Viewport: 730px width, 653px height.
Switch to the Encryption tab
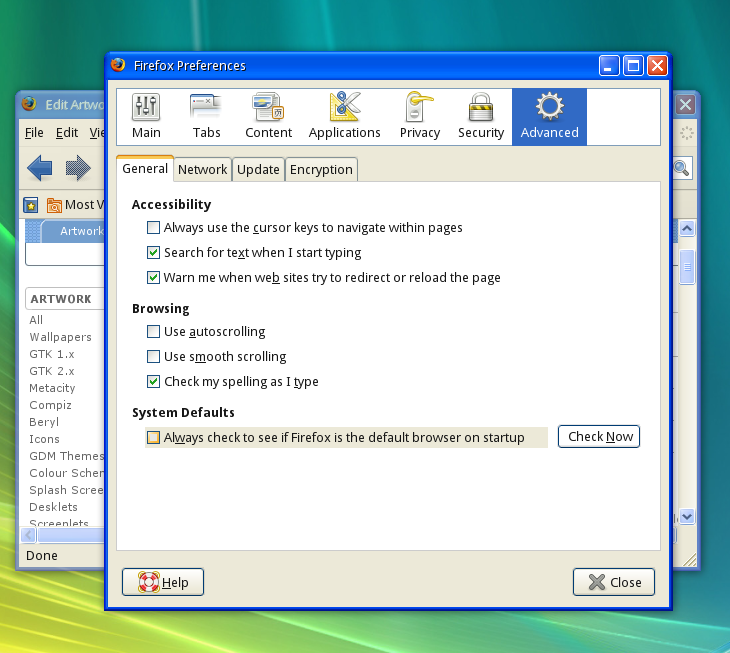(x=321, y=169)
